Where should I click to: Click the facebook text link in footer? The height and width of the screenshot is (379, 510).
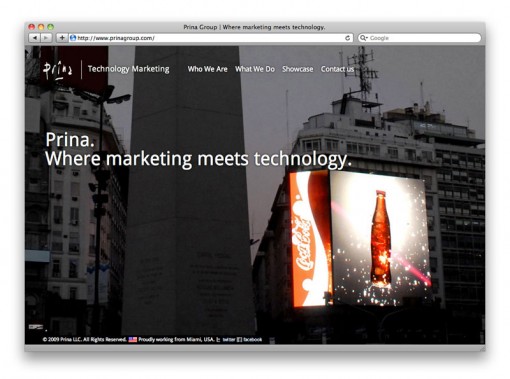click(x=252, y=340)
